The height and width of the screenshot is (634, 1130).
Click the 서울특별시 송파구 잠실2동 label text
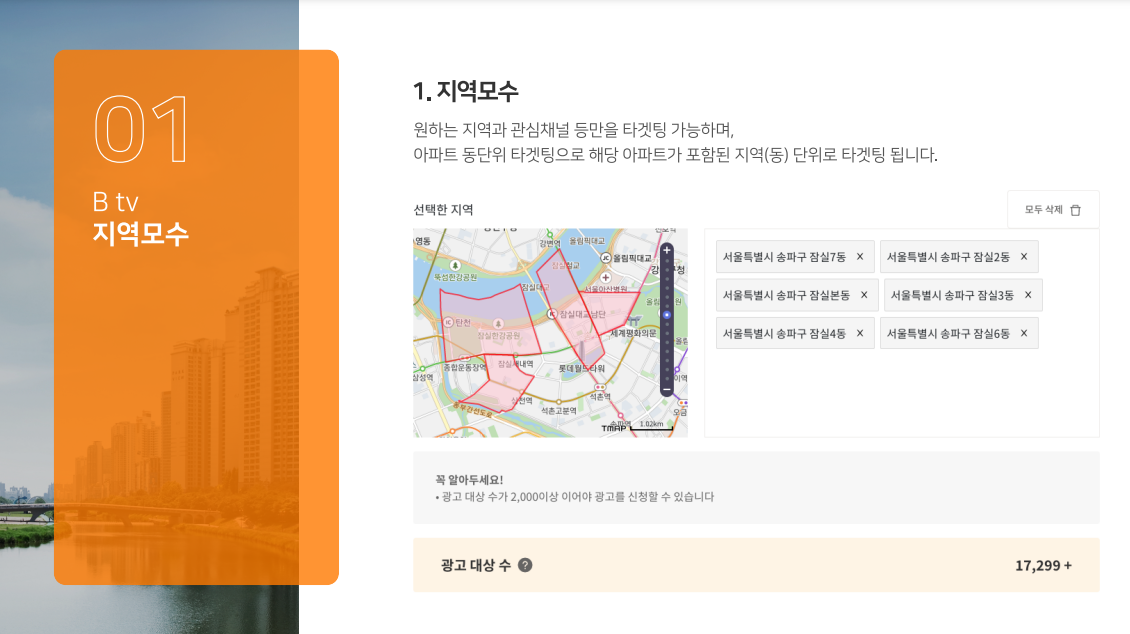(948, 256)
